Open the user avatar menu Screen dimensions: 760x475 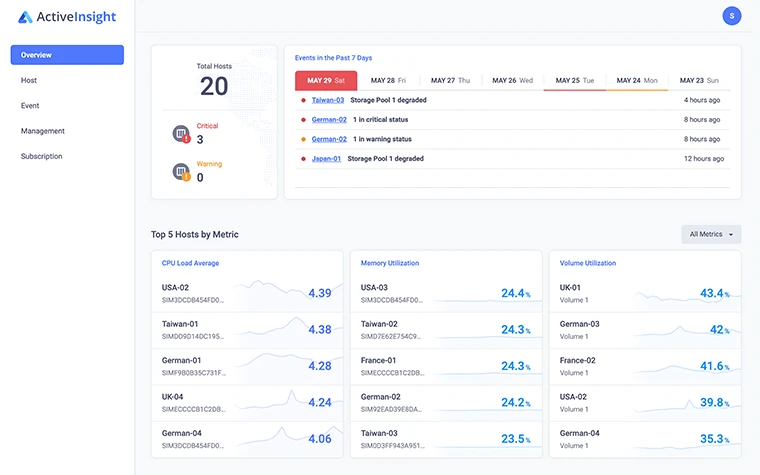(732, 16)
